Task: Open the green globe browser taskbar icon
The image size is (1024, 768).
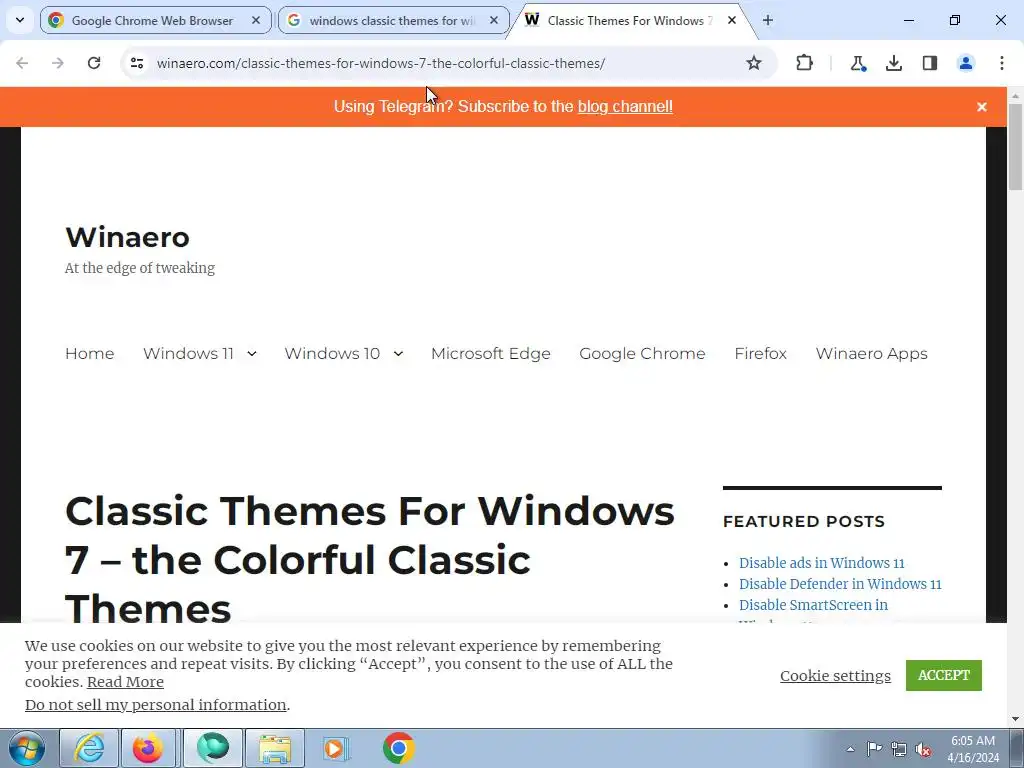Action: [213, 748]
